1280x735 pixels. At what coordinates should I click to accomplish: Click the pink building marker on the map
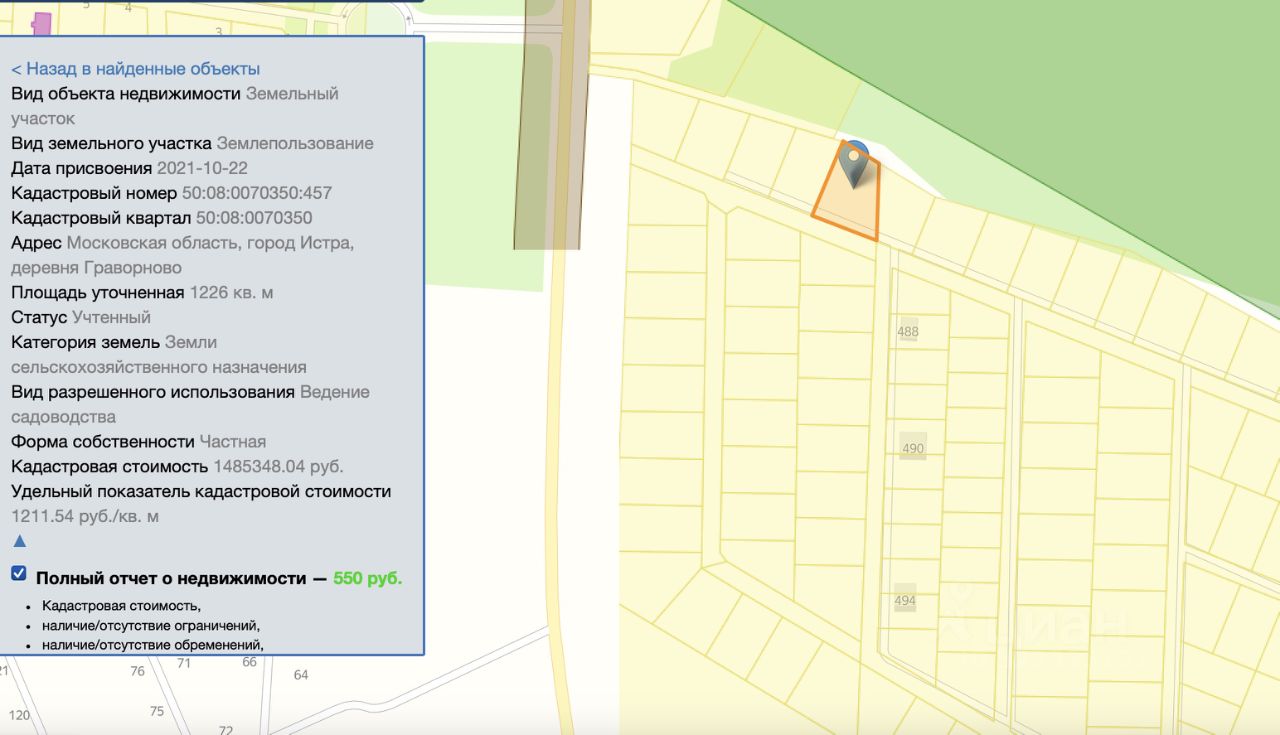point(42,22)
